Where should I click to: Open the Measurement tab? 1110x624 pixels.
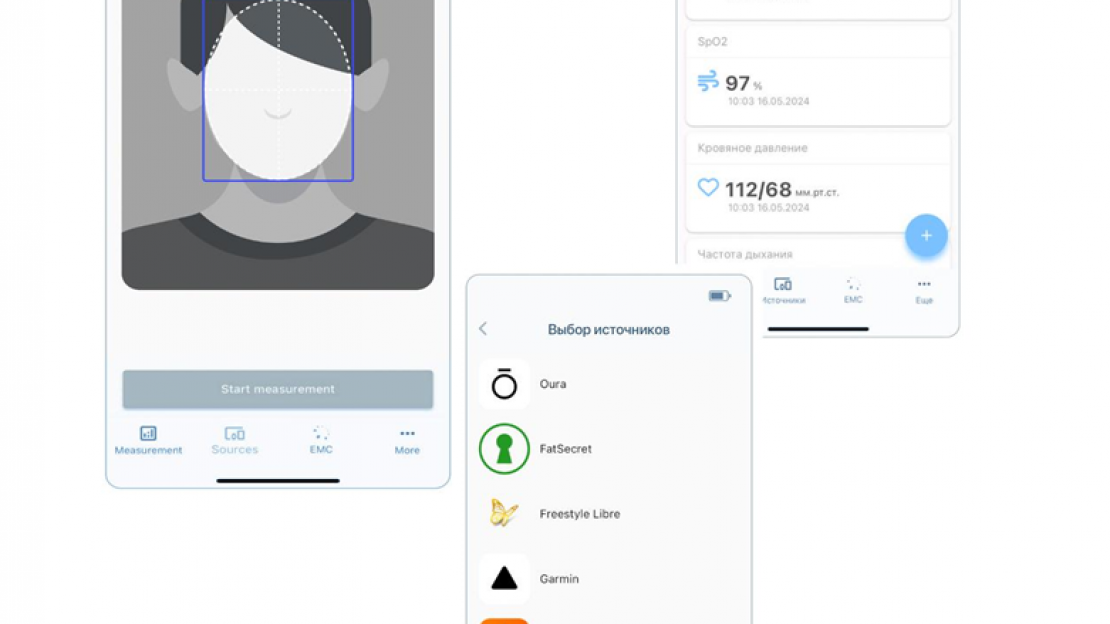(148, 440)
